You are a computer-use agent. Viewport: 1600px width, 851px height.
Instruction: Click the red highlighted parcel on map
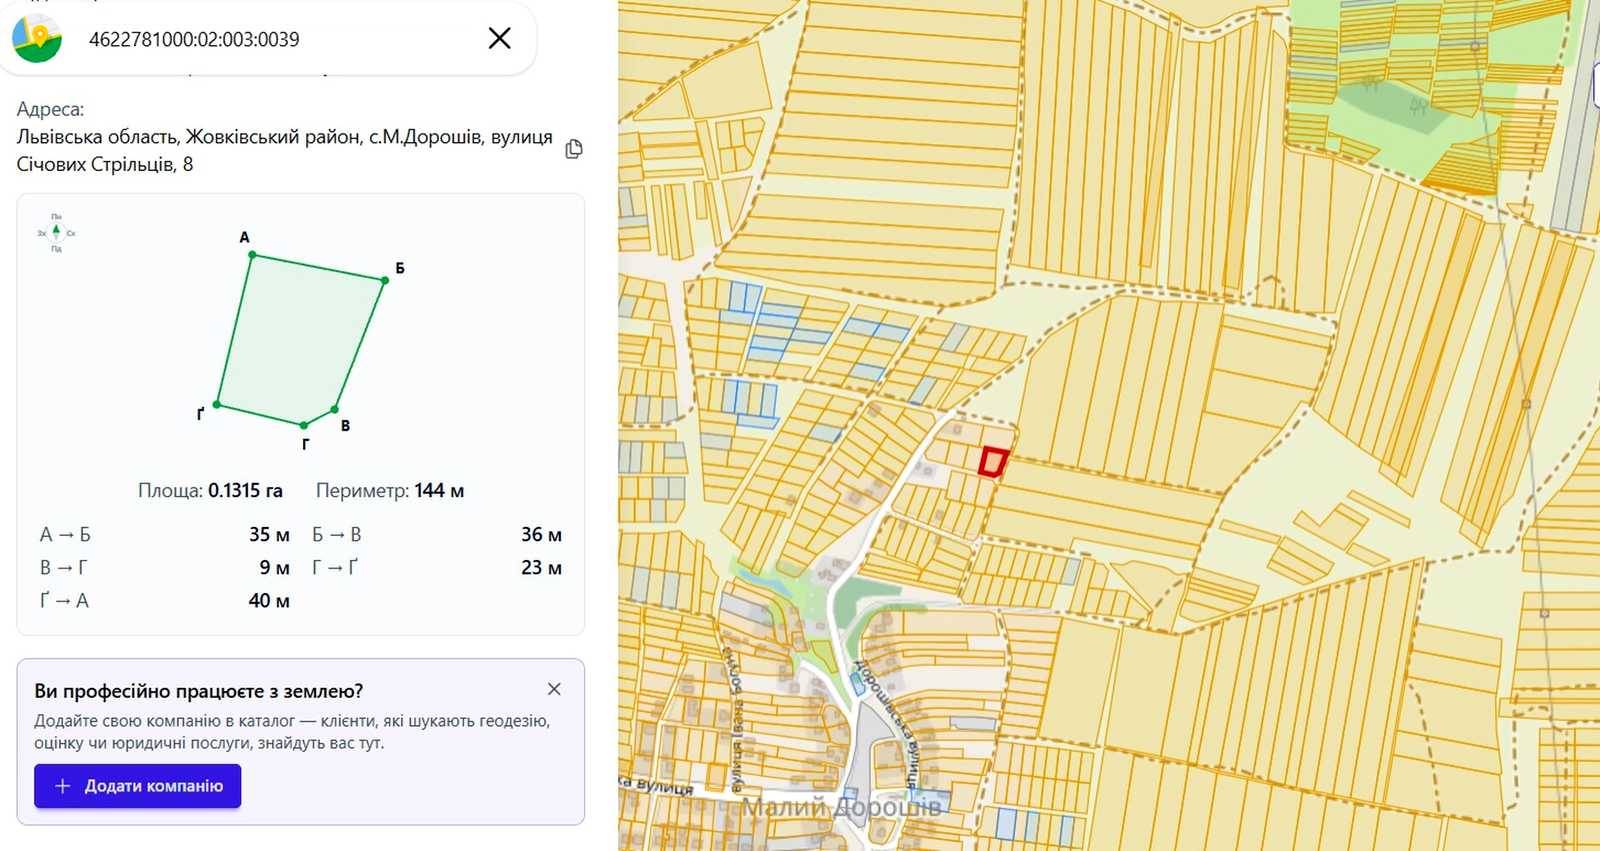992,461
